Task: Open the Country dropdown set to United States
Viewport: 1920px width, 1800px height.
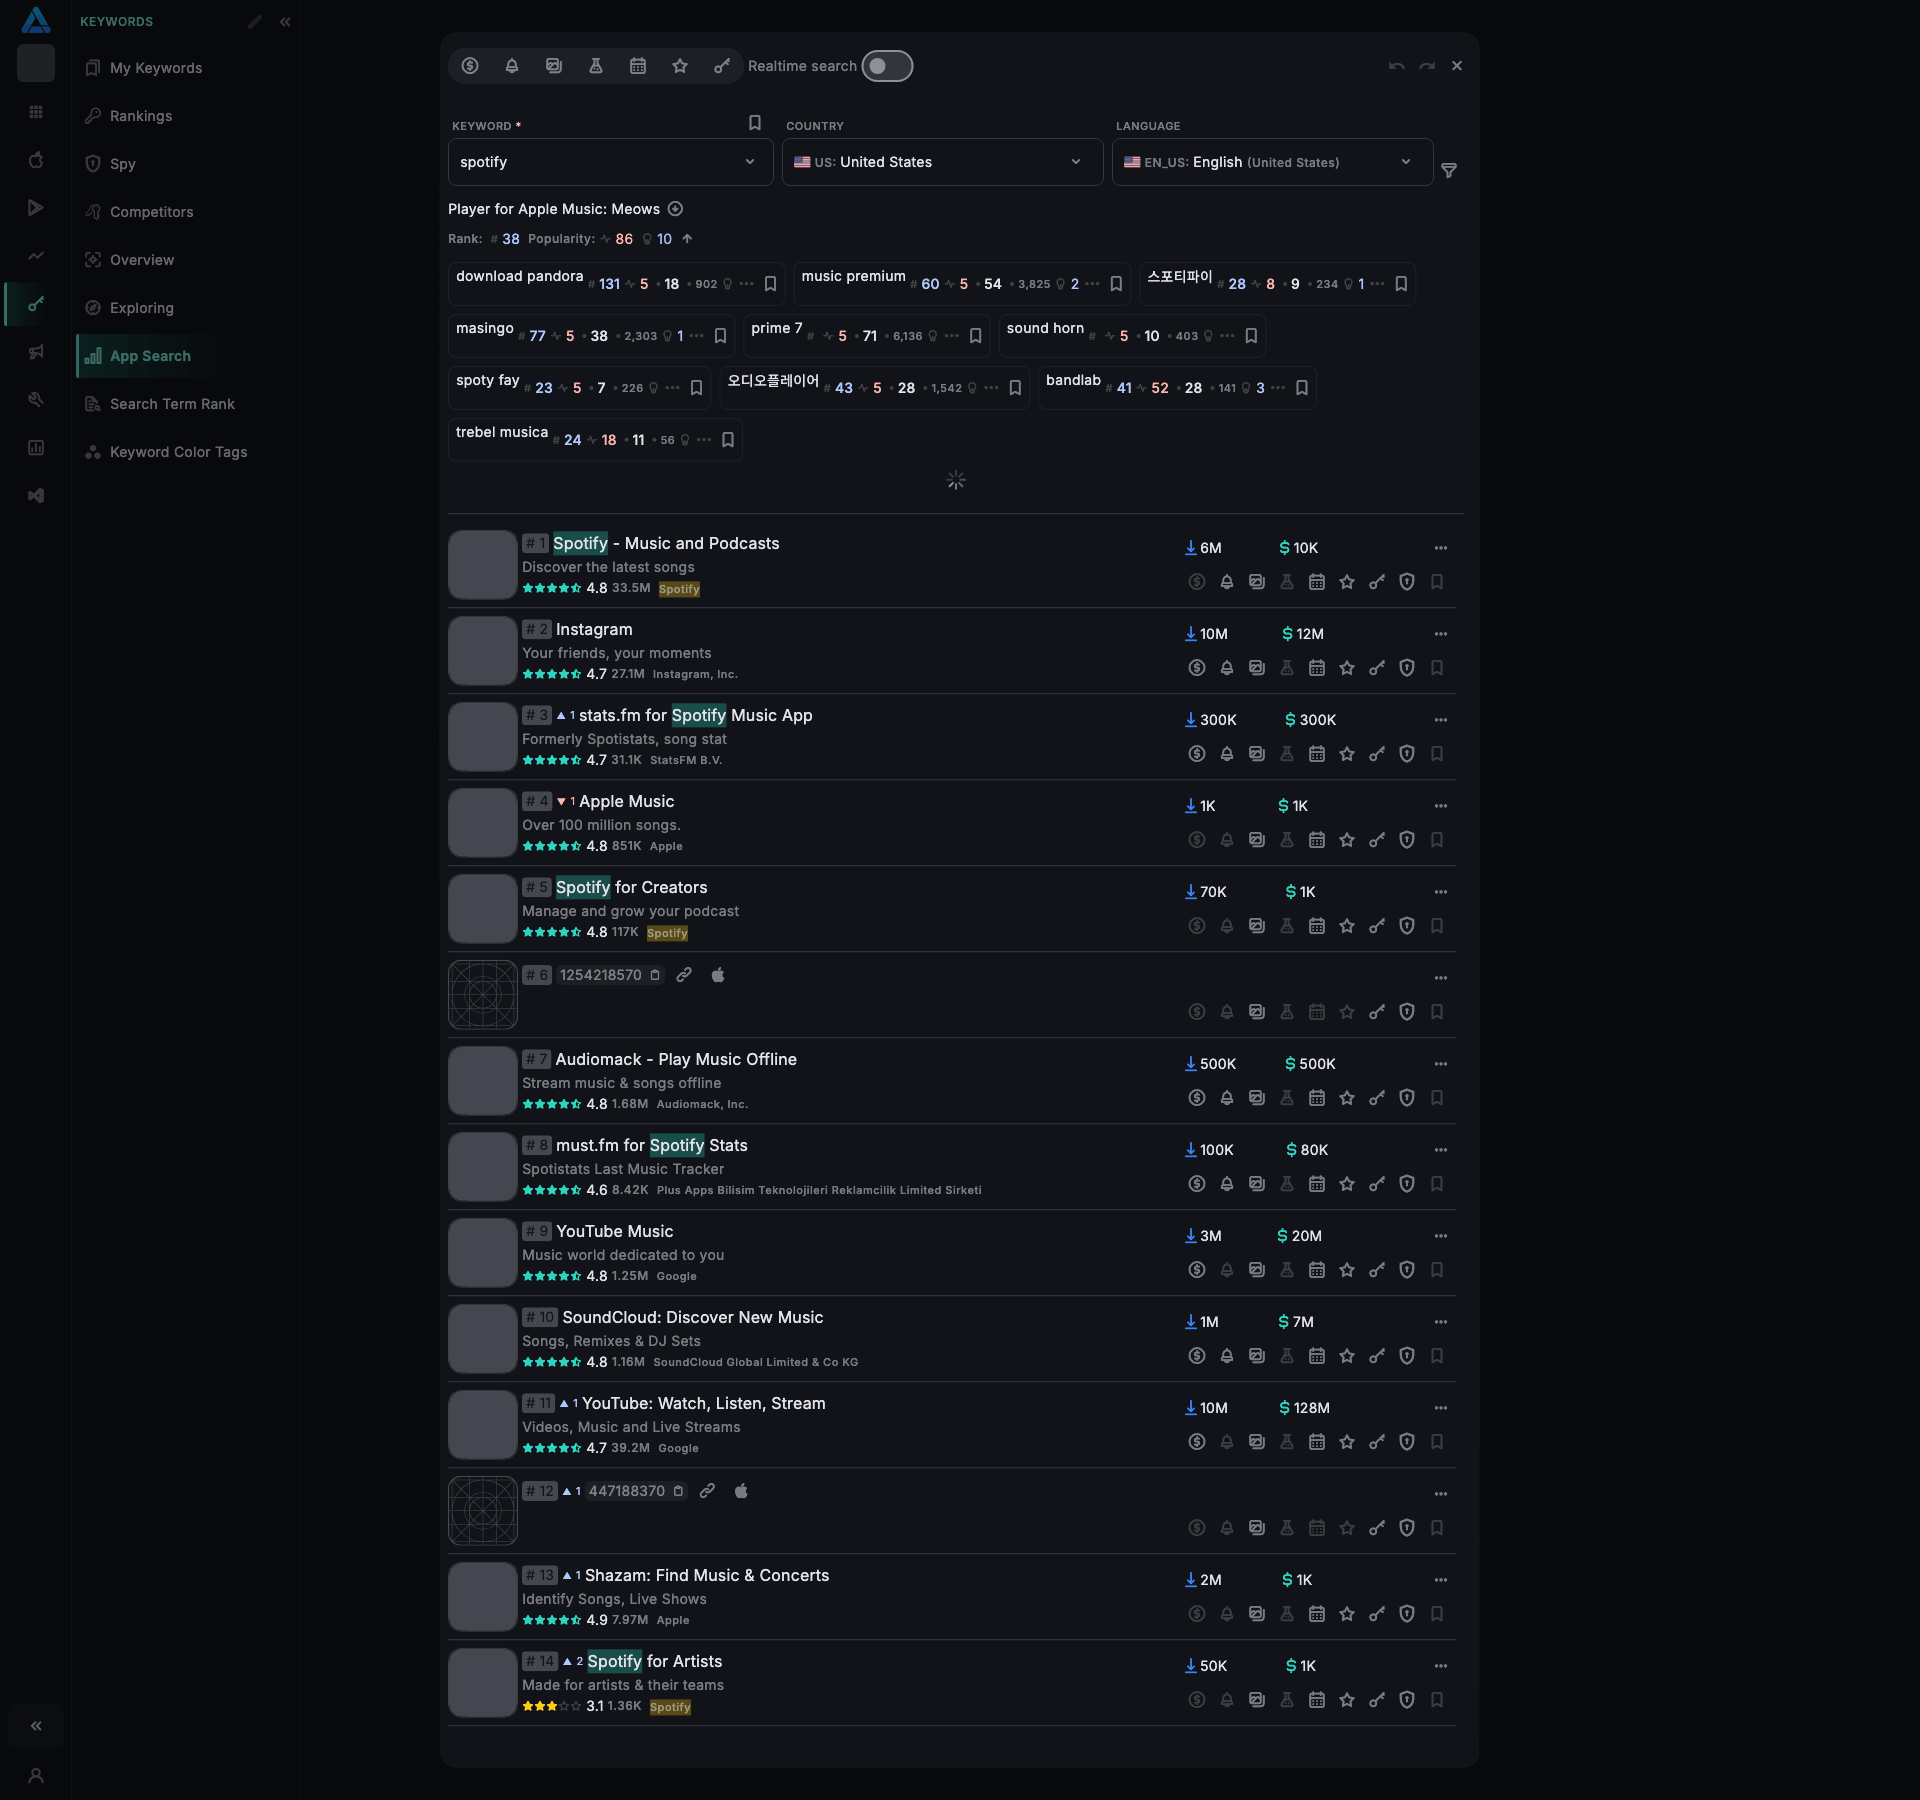Action: coord(942,162)
